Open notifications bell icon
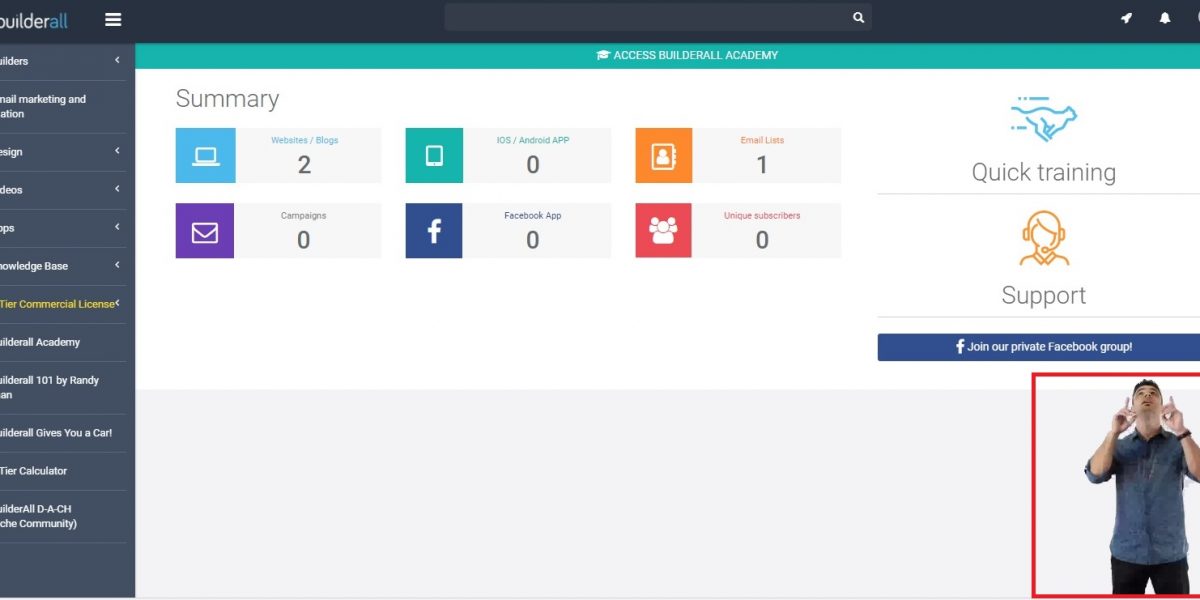Screen dimensions: 1200x600 pos(1165,19)
